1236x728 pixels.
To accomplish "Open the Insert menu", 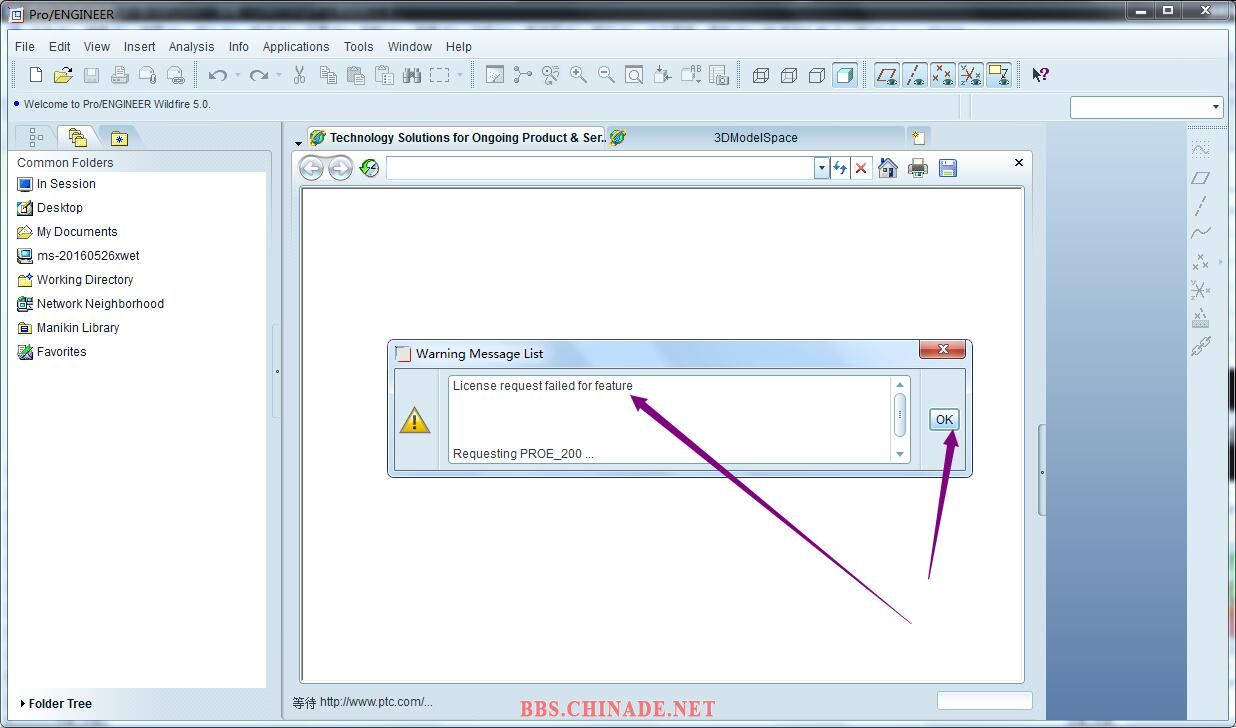I will click(x=139, y=46).
